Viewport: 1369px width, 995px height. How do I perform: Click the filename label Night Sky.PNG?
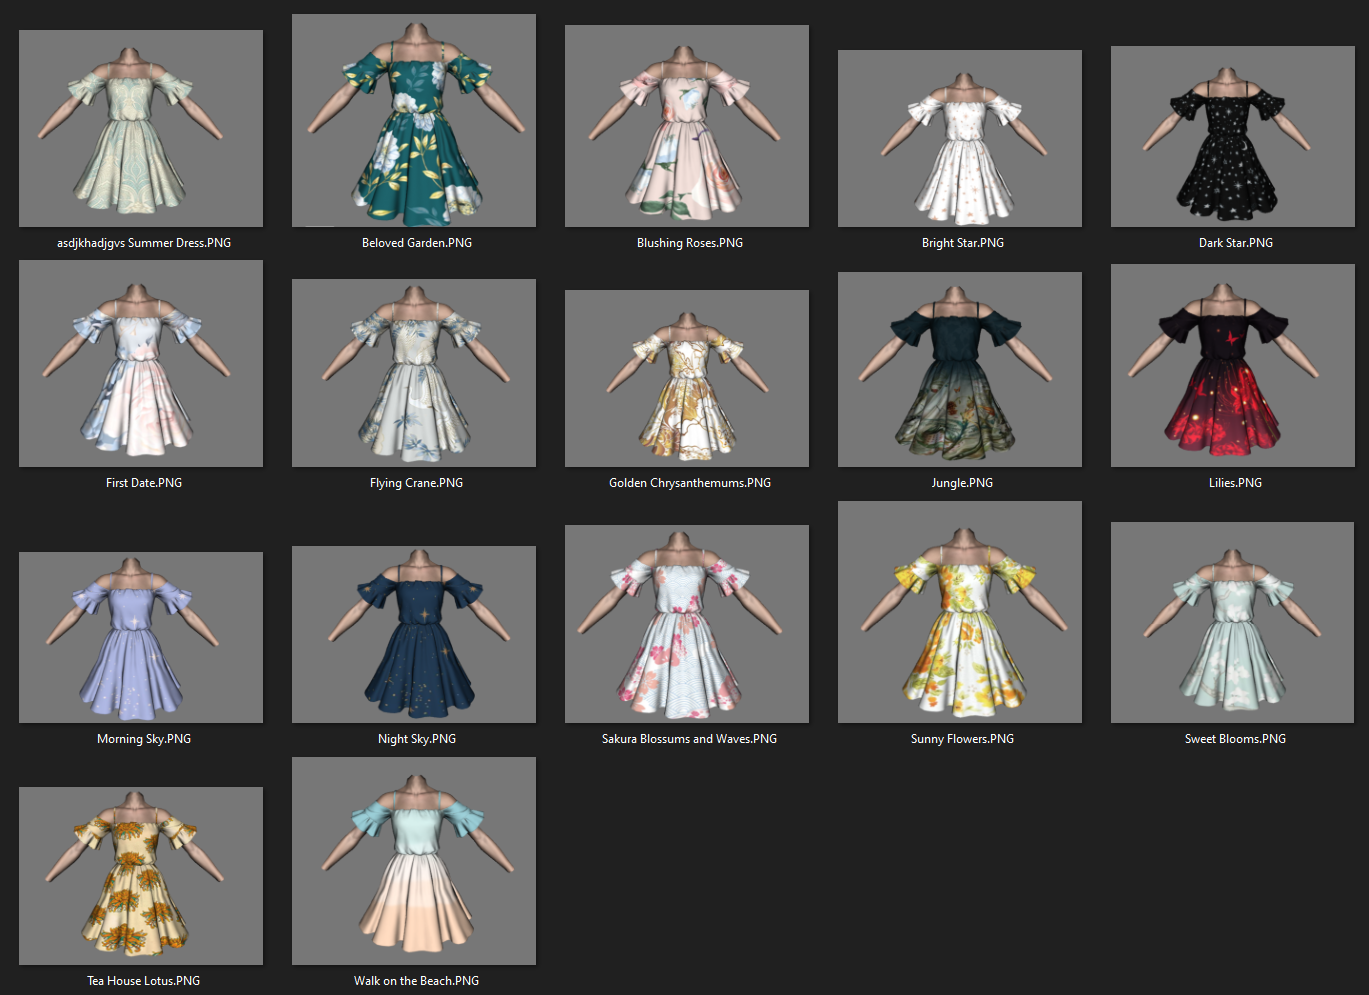(x=416, y=738)
